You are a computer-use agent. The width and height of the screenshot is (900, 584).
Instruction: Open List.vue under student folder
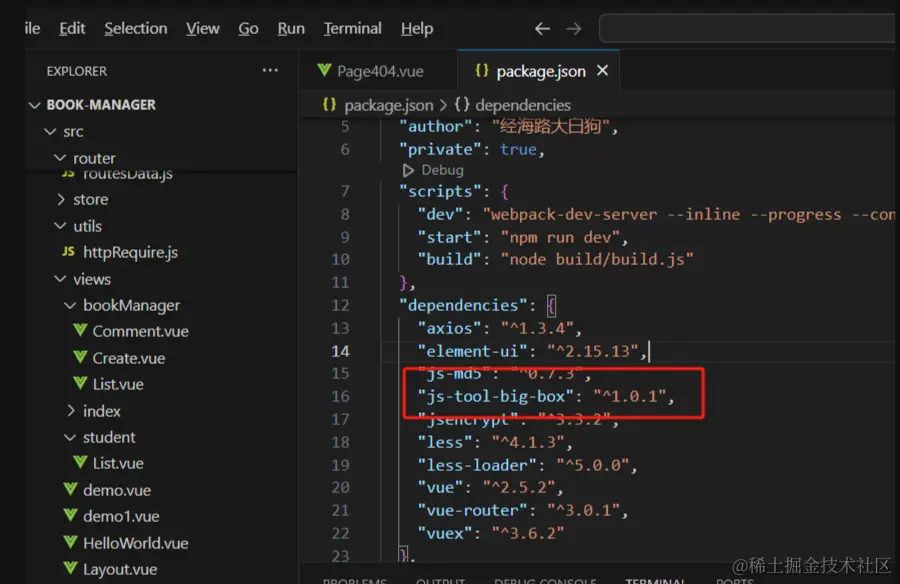118,463
